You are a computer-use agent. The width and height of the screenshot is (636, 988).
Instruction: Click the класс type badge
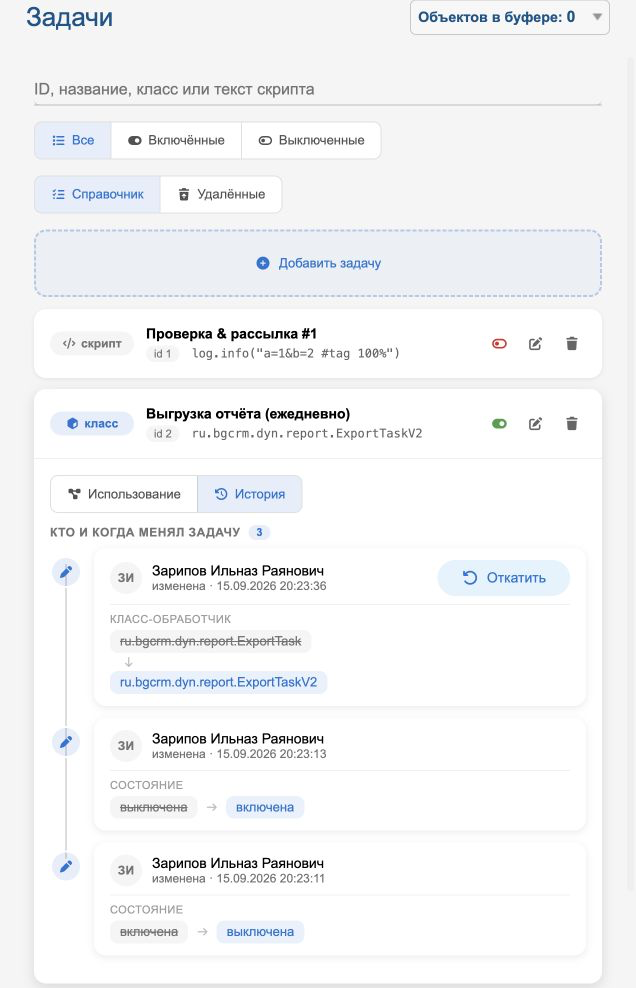click(92, 423)
